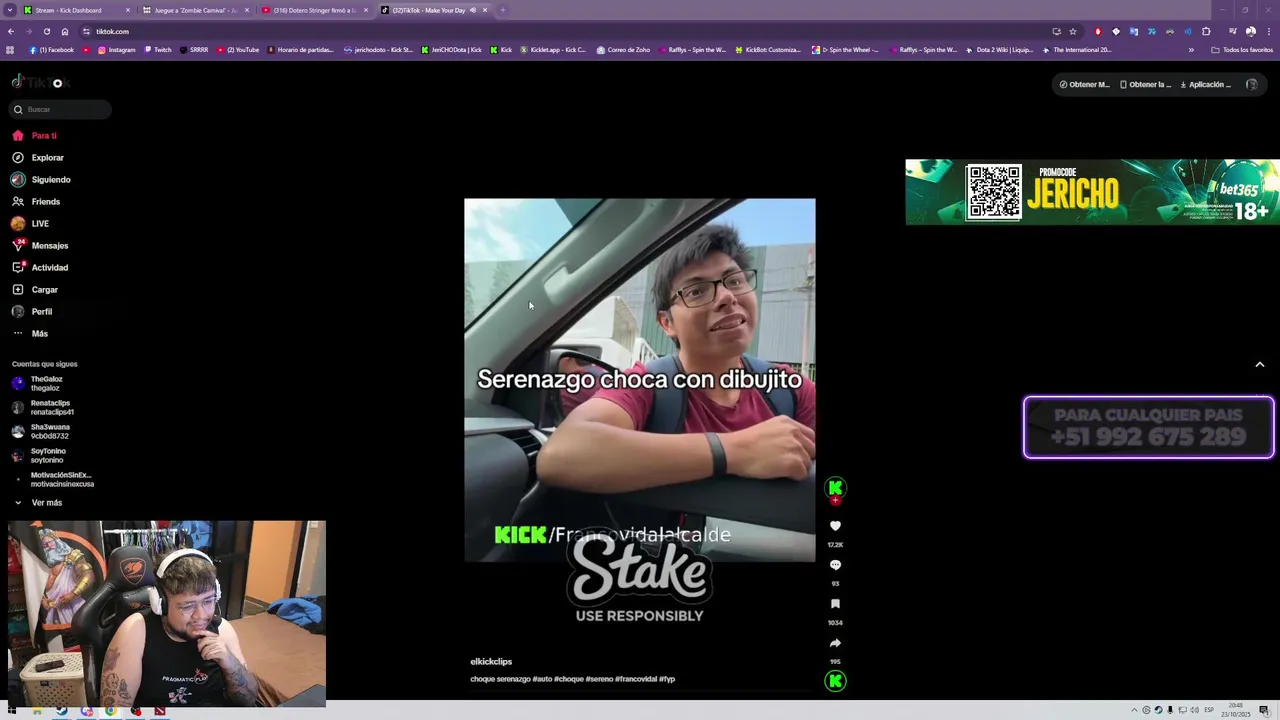Bookmark the video to favorites
The image size is (1280, 720).
coord(835,604)
